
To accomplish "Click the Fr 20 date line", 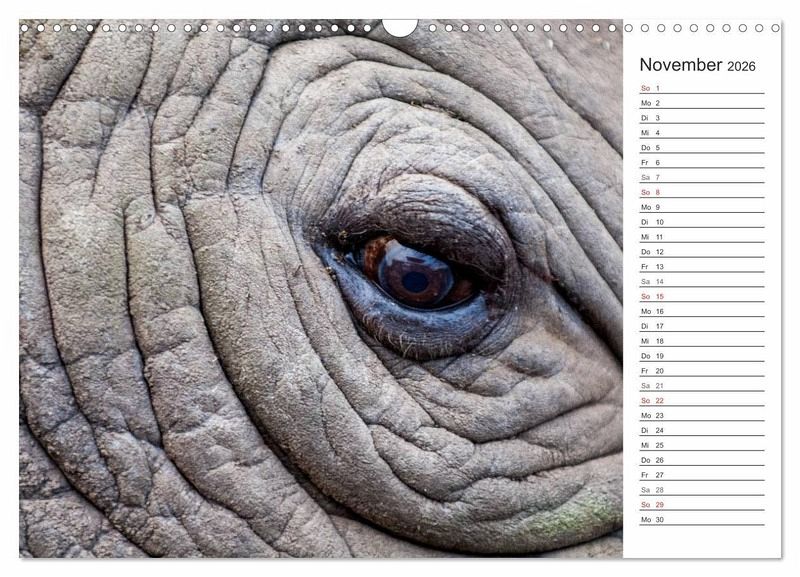I will 701,370.
